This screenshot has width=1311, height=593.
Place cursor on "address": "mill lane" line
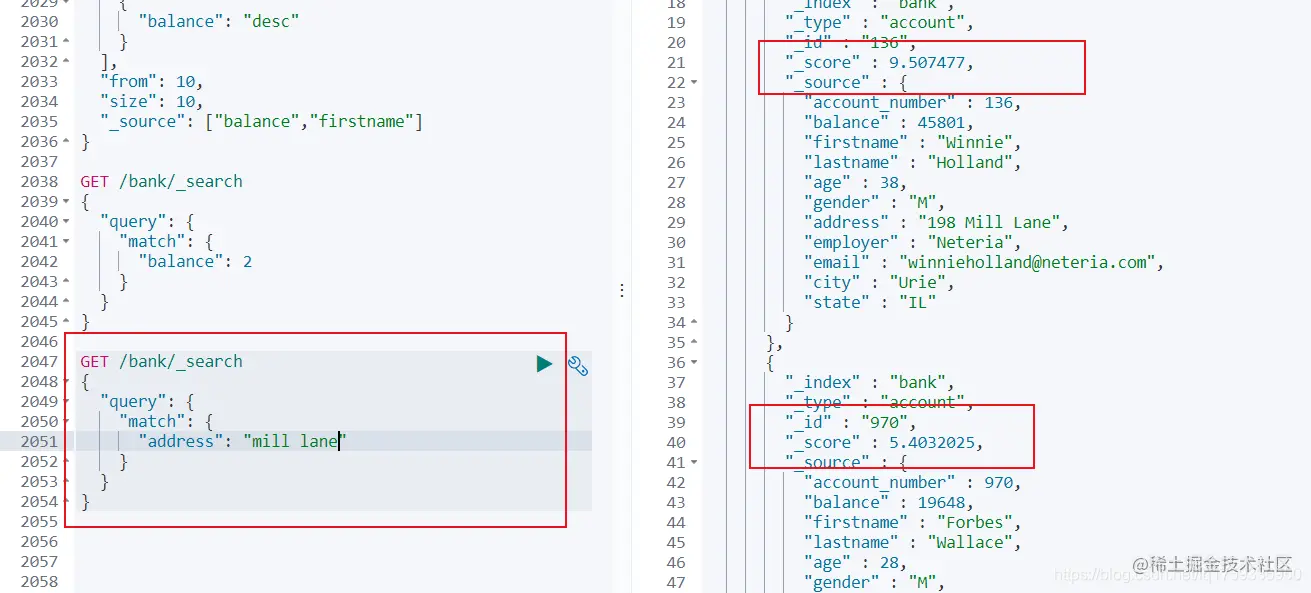coord(242,441)
